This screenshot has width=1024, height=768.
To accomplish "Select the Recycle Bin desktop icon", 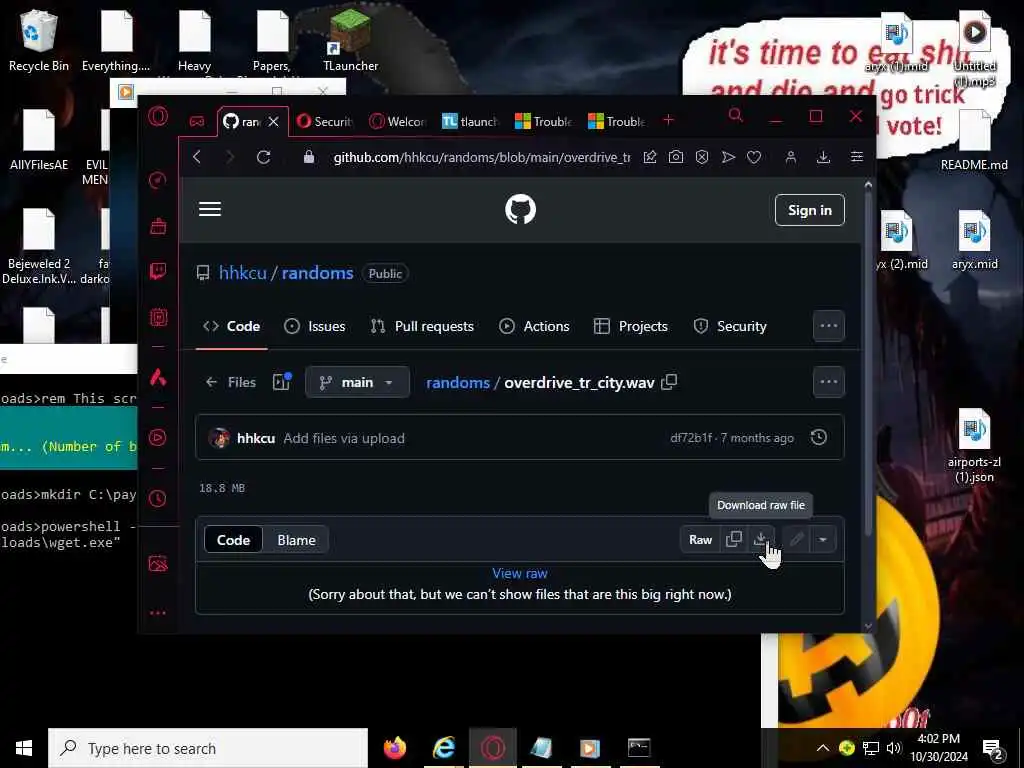I will (x=39, y=40).
